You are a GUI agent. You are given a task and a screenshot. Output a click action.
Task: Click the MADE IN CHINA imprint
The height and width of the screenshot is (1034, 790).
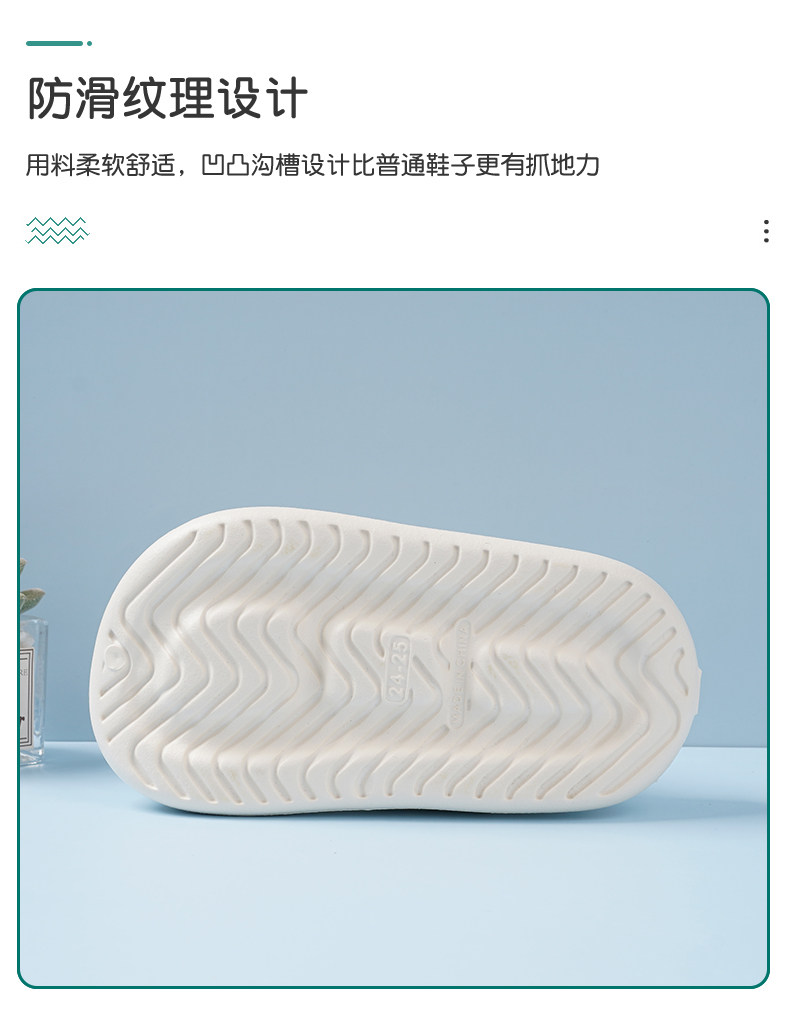point(461,673)
